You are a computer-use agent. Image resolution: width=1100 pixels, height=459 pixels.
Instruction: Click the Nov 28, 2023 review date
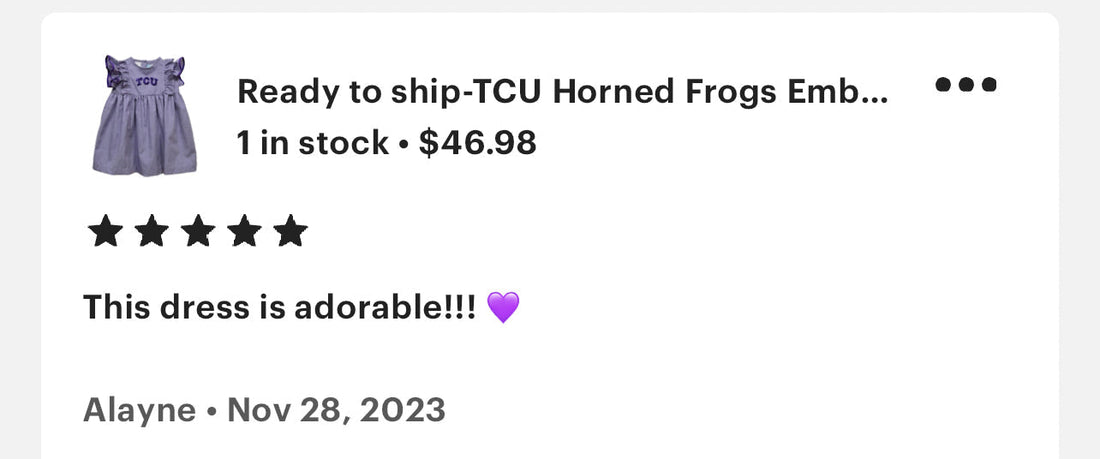[336, 410]
